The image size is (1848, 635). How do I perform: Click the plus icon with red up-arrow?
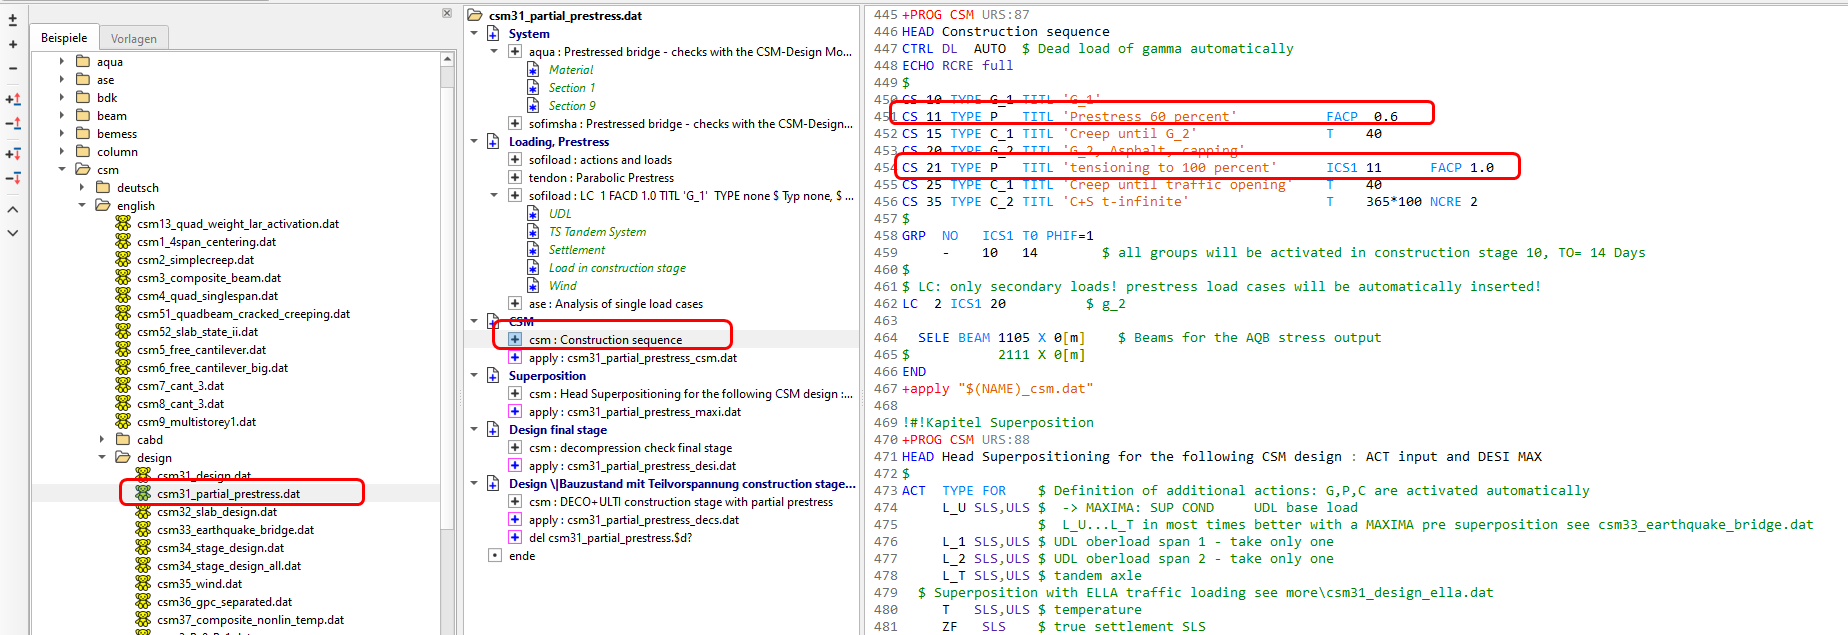coord(13,99)
